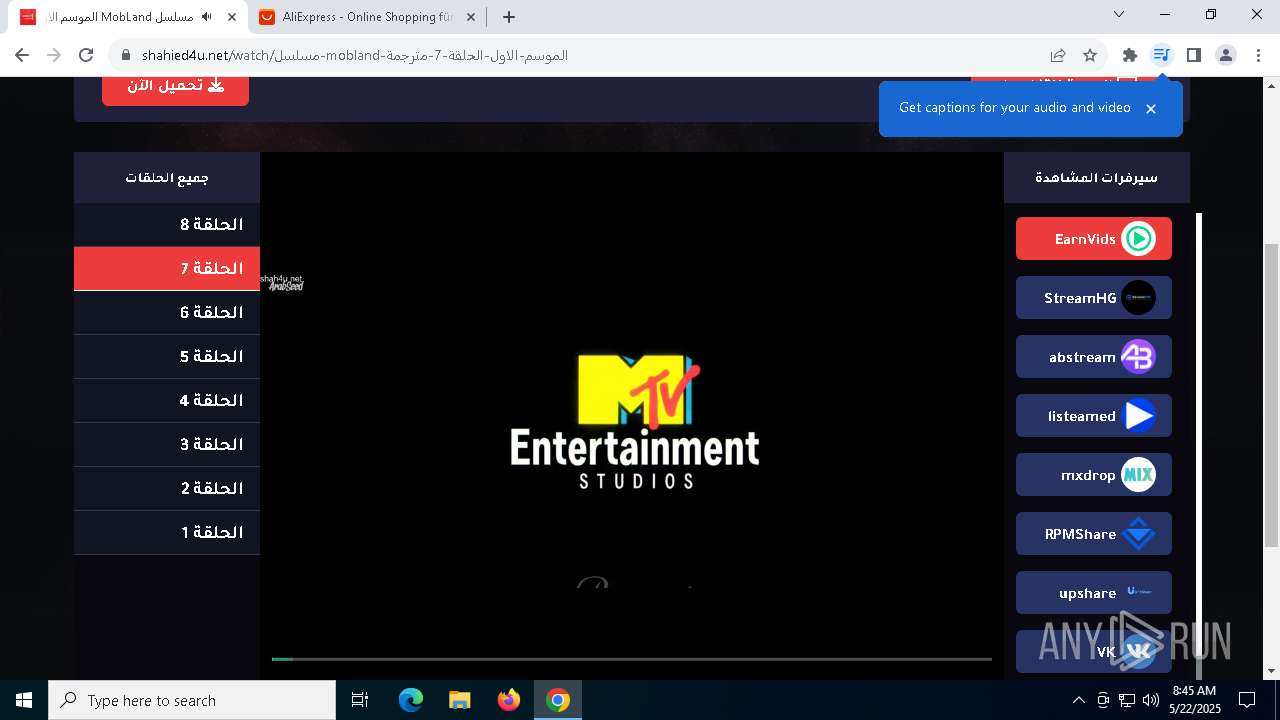Image resolution: width=1280 pixels, height=720 pixels.
Task: Expand the tab search dropdown
Action: coord(1119,14)
